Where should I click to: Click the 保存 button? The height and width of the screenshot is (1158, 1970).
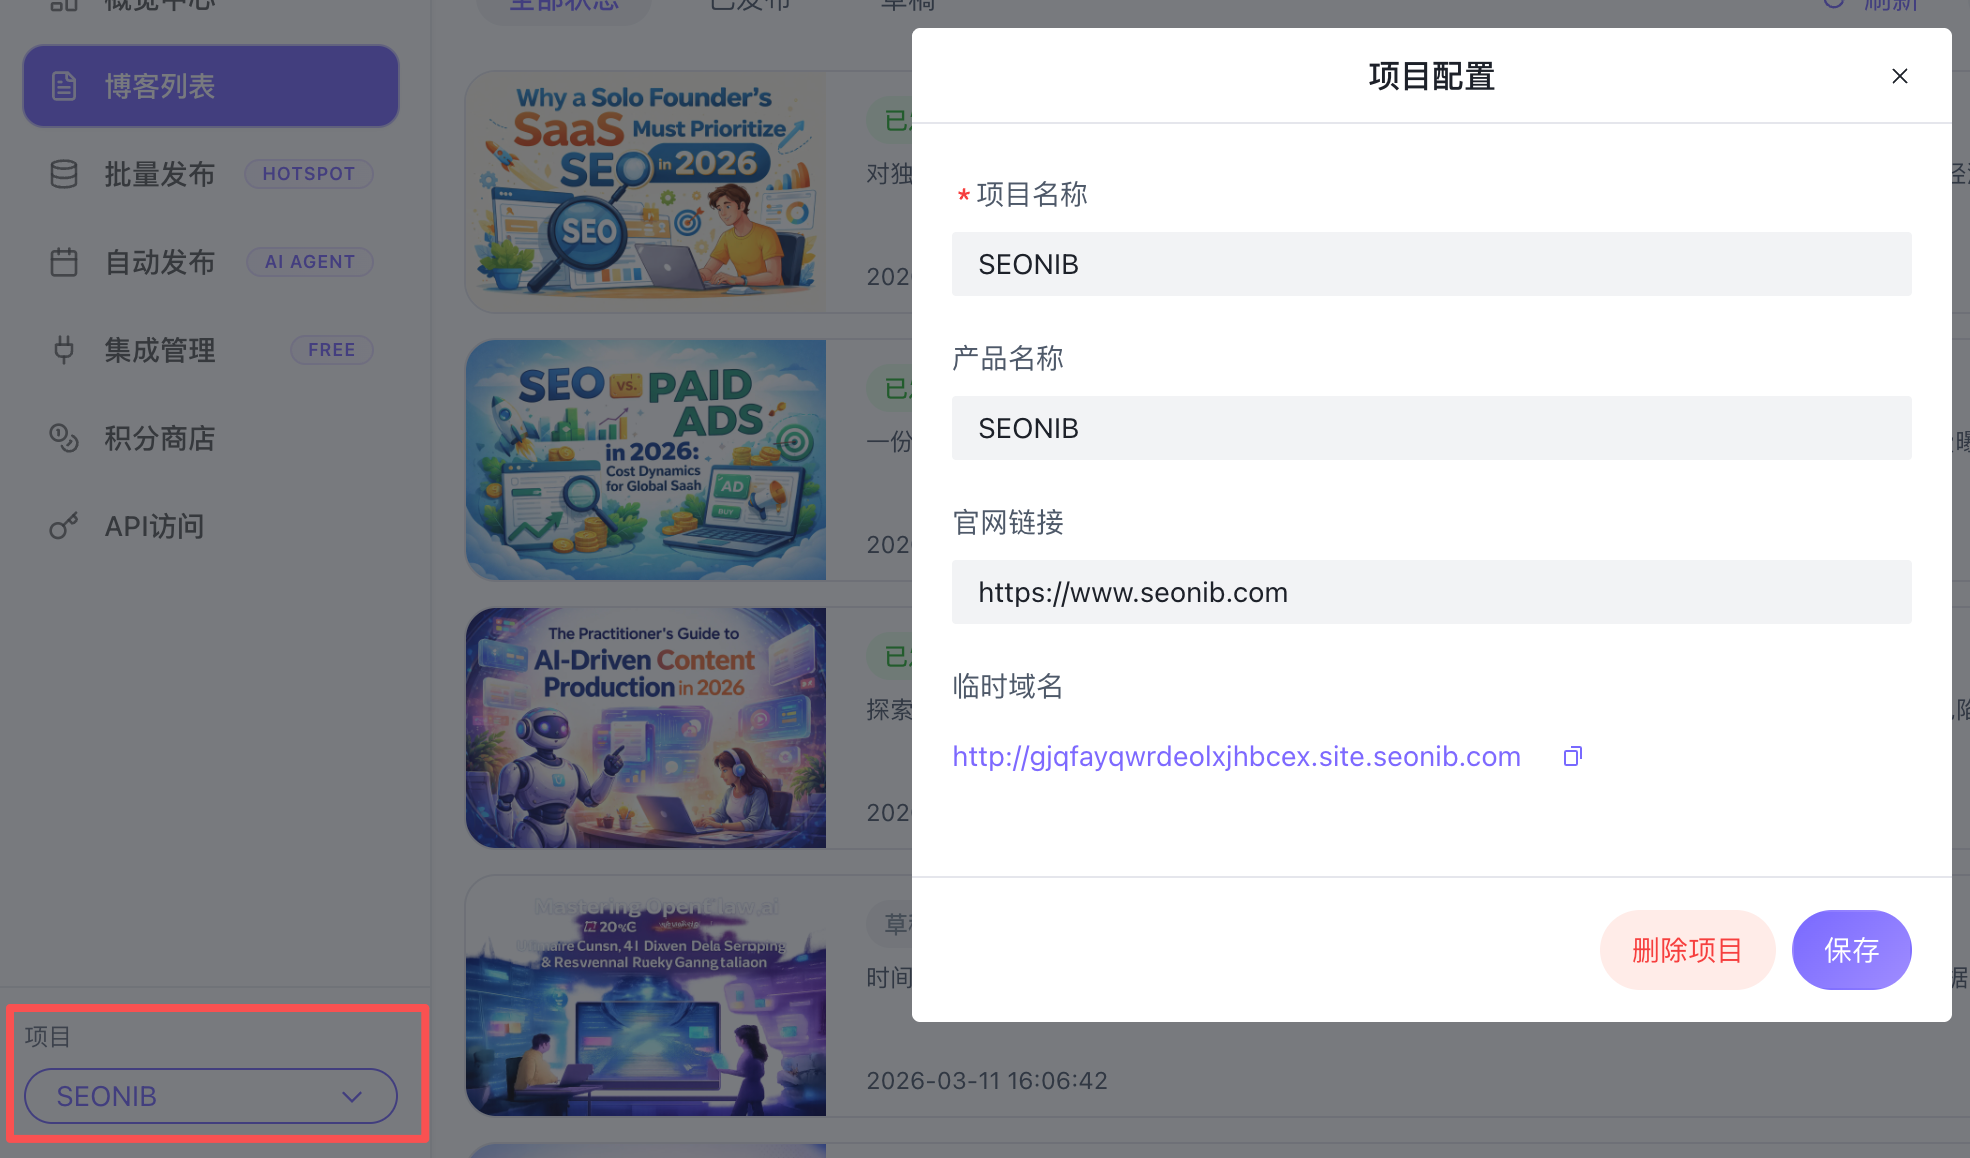(1851, 950)
